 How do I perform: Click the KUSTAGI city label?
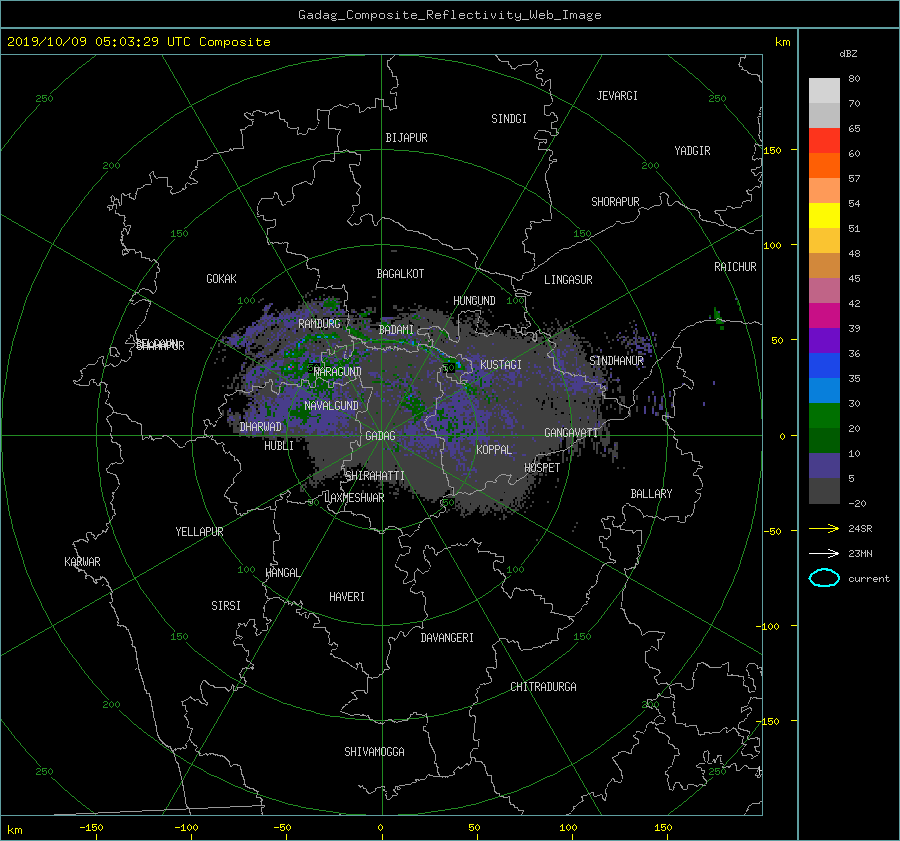[501, 365]
